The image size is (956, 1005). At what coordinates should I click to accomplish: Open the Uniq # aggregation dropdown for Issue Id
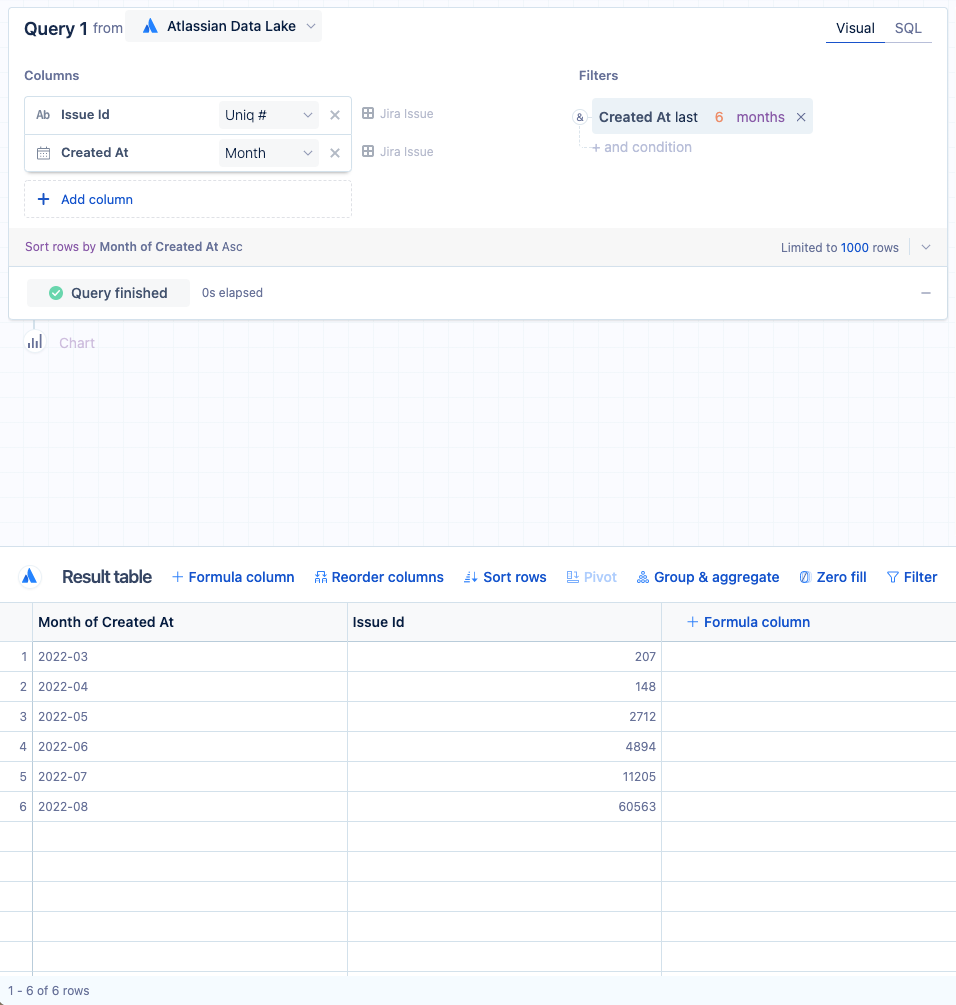tap(268, 115)
